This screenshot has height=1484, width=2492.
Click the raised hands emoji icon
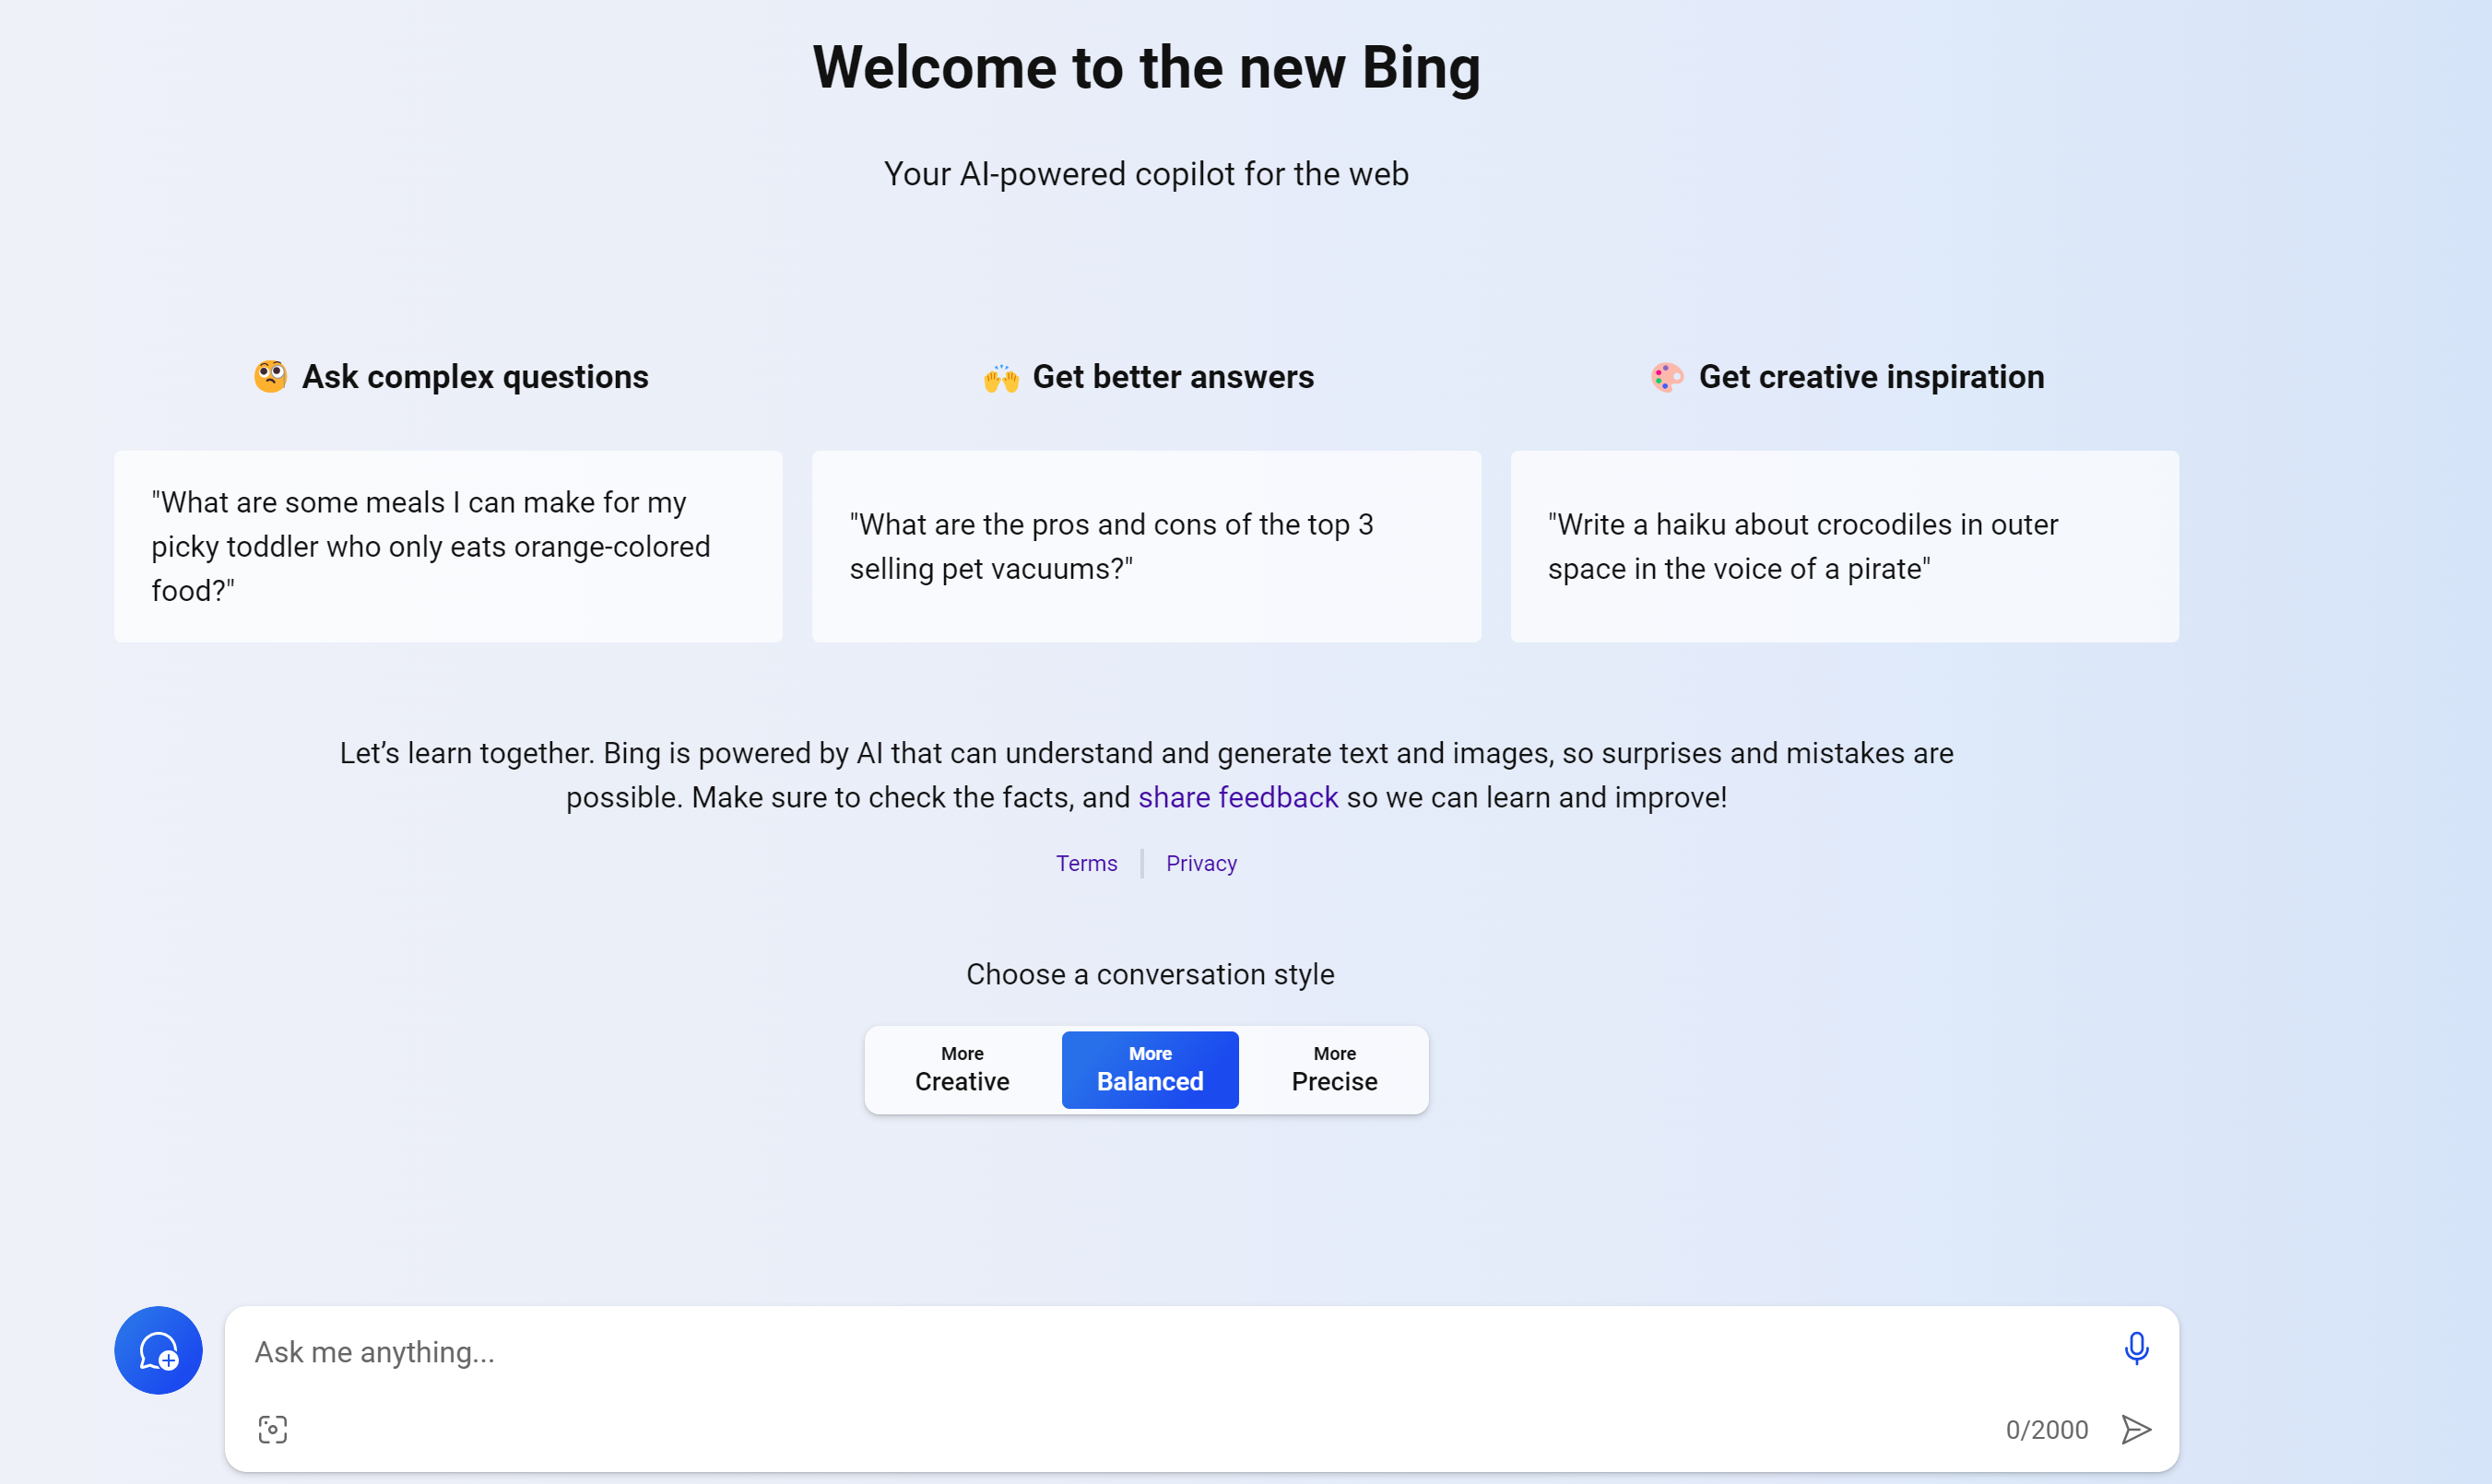[x=1001, y=378]
